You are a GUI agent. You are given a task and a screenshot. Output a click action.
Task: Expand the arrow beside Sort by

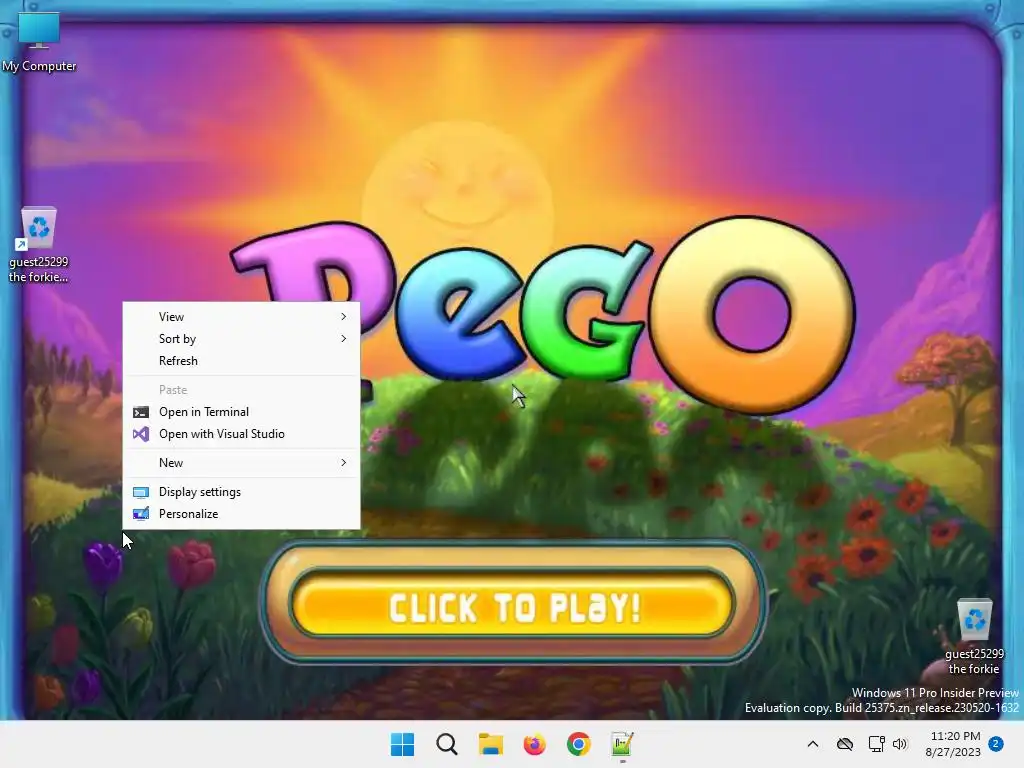tap(344, 339)
